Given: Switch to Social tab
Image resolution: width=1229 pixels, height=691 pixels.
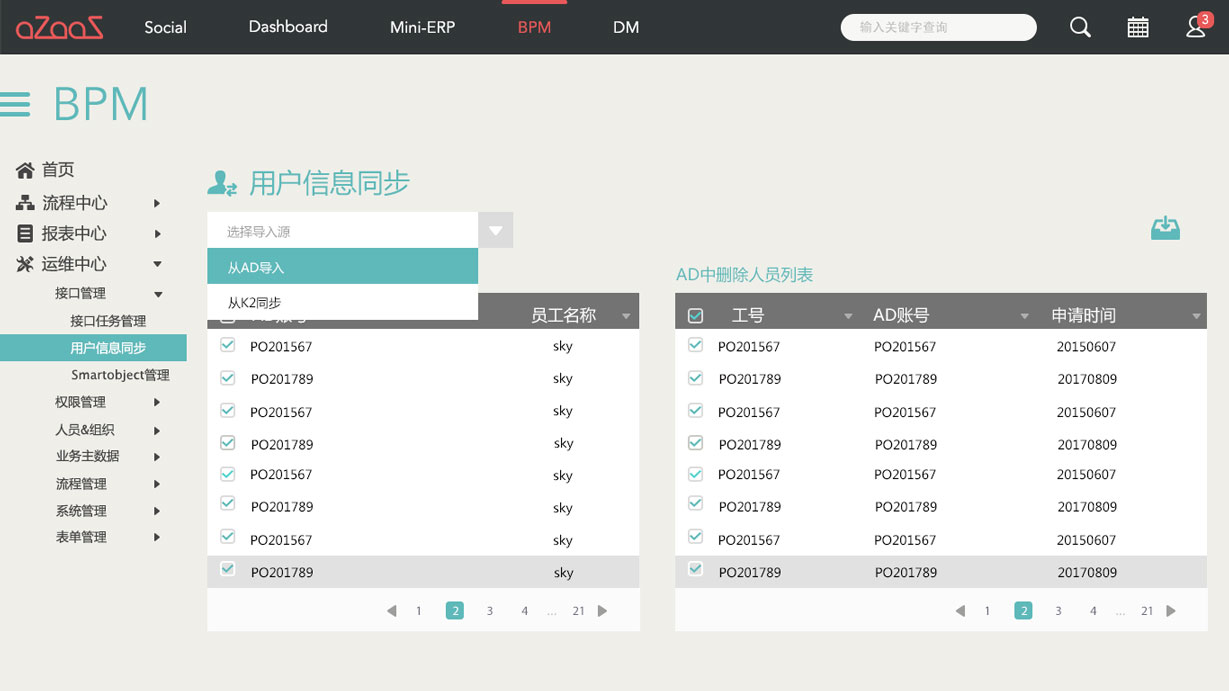Looking at the screenshot, I should coord(165,27).
